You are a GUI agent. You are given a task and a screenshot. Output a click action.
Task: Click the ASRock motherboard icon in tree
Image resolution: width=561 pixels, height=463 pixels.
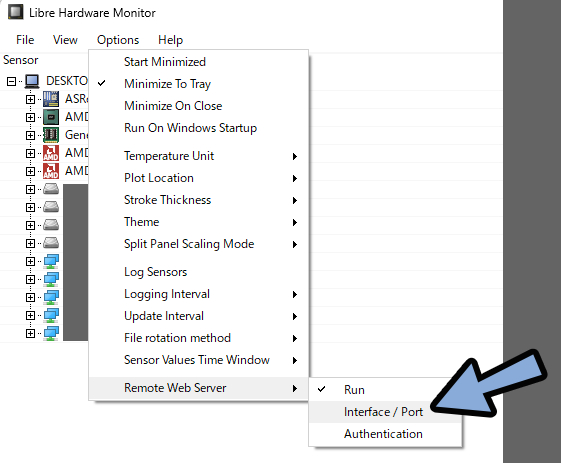coord(51,99)
